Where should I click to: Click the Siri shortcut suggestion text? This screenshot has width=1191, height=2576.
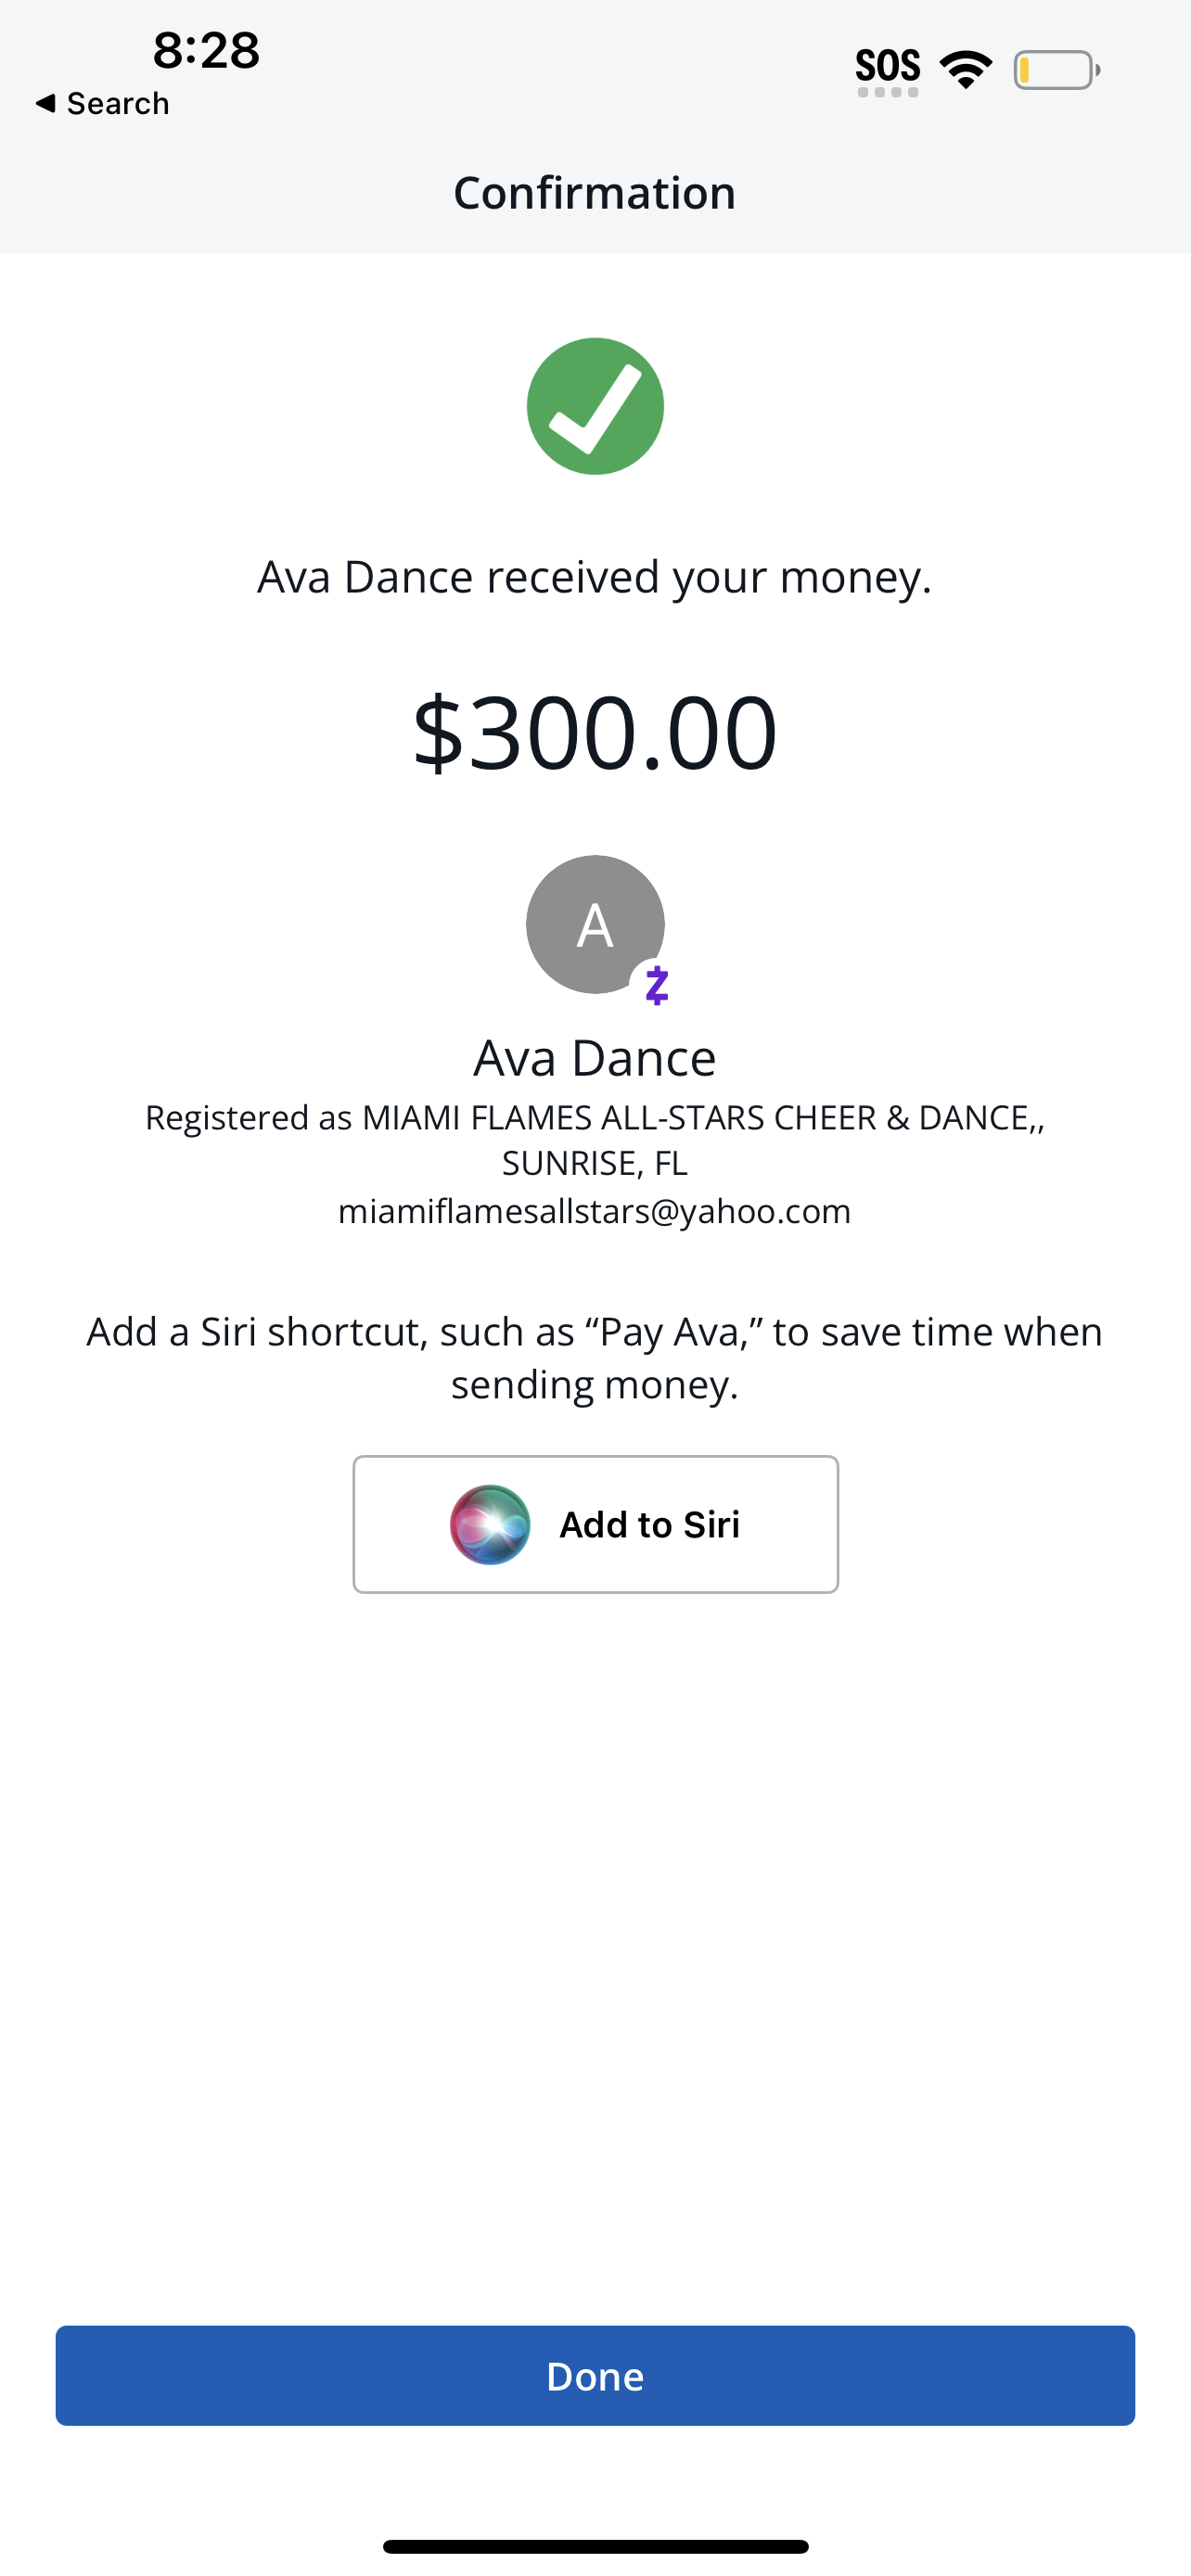coord(595,1357)
